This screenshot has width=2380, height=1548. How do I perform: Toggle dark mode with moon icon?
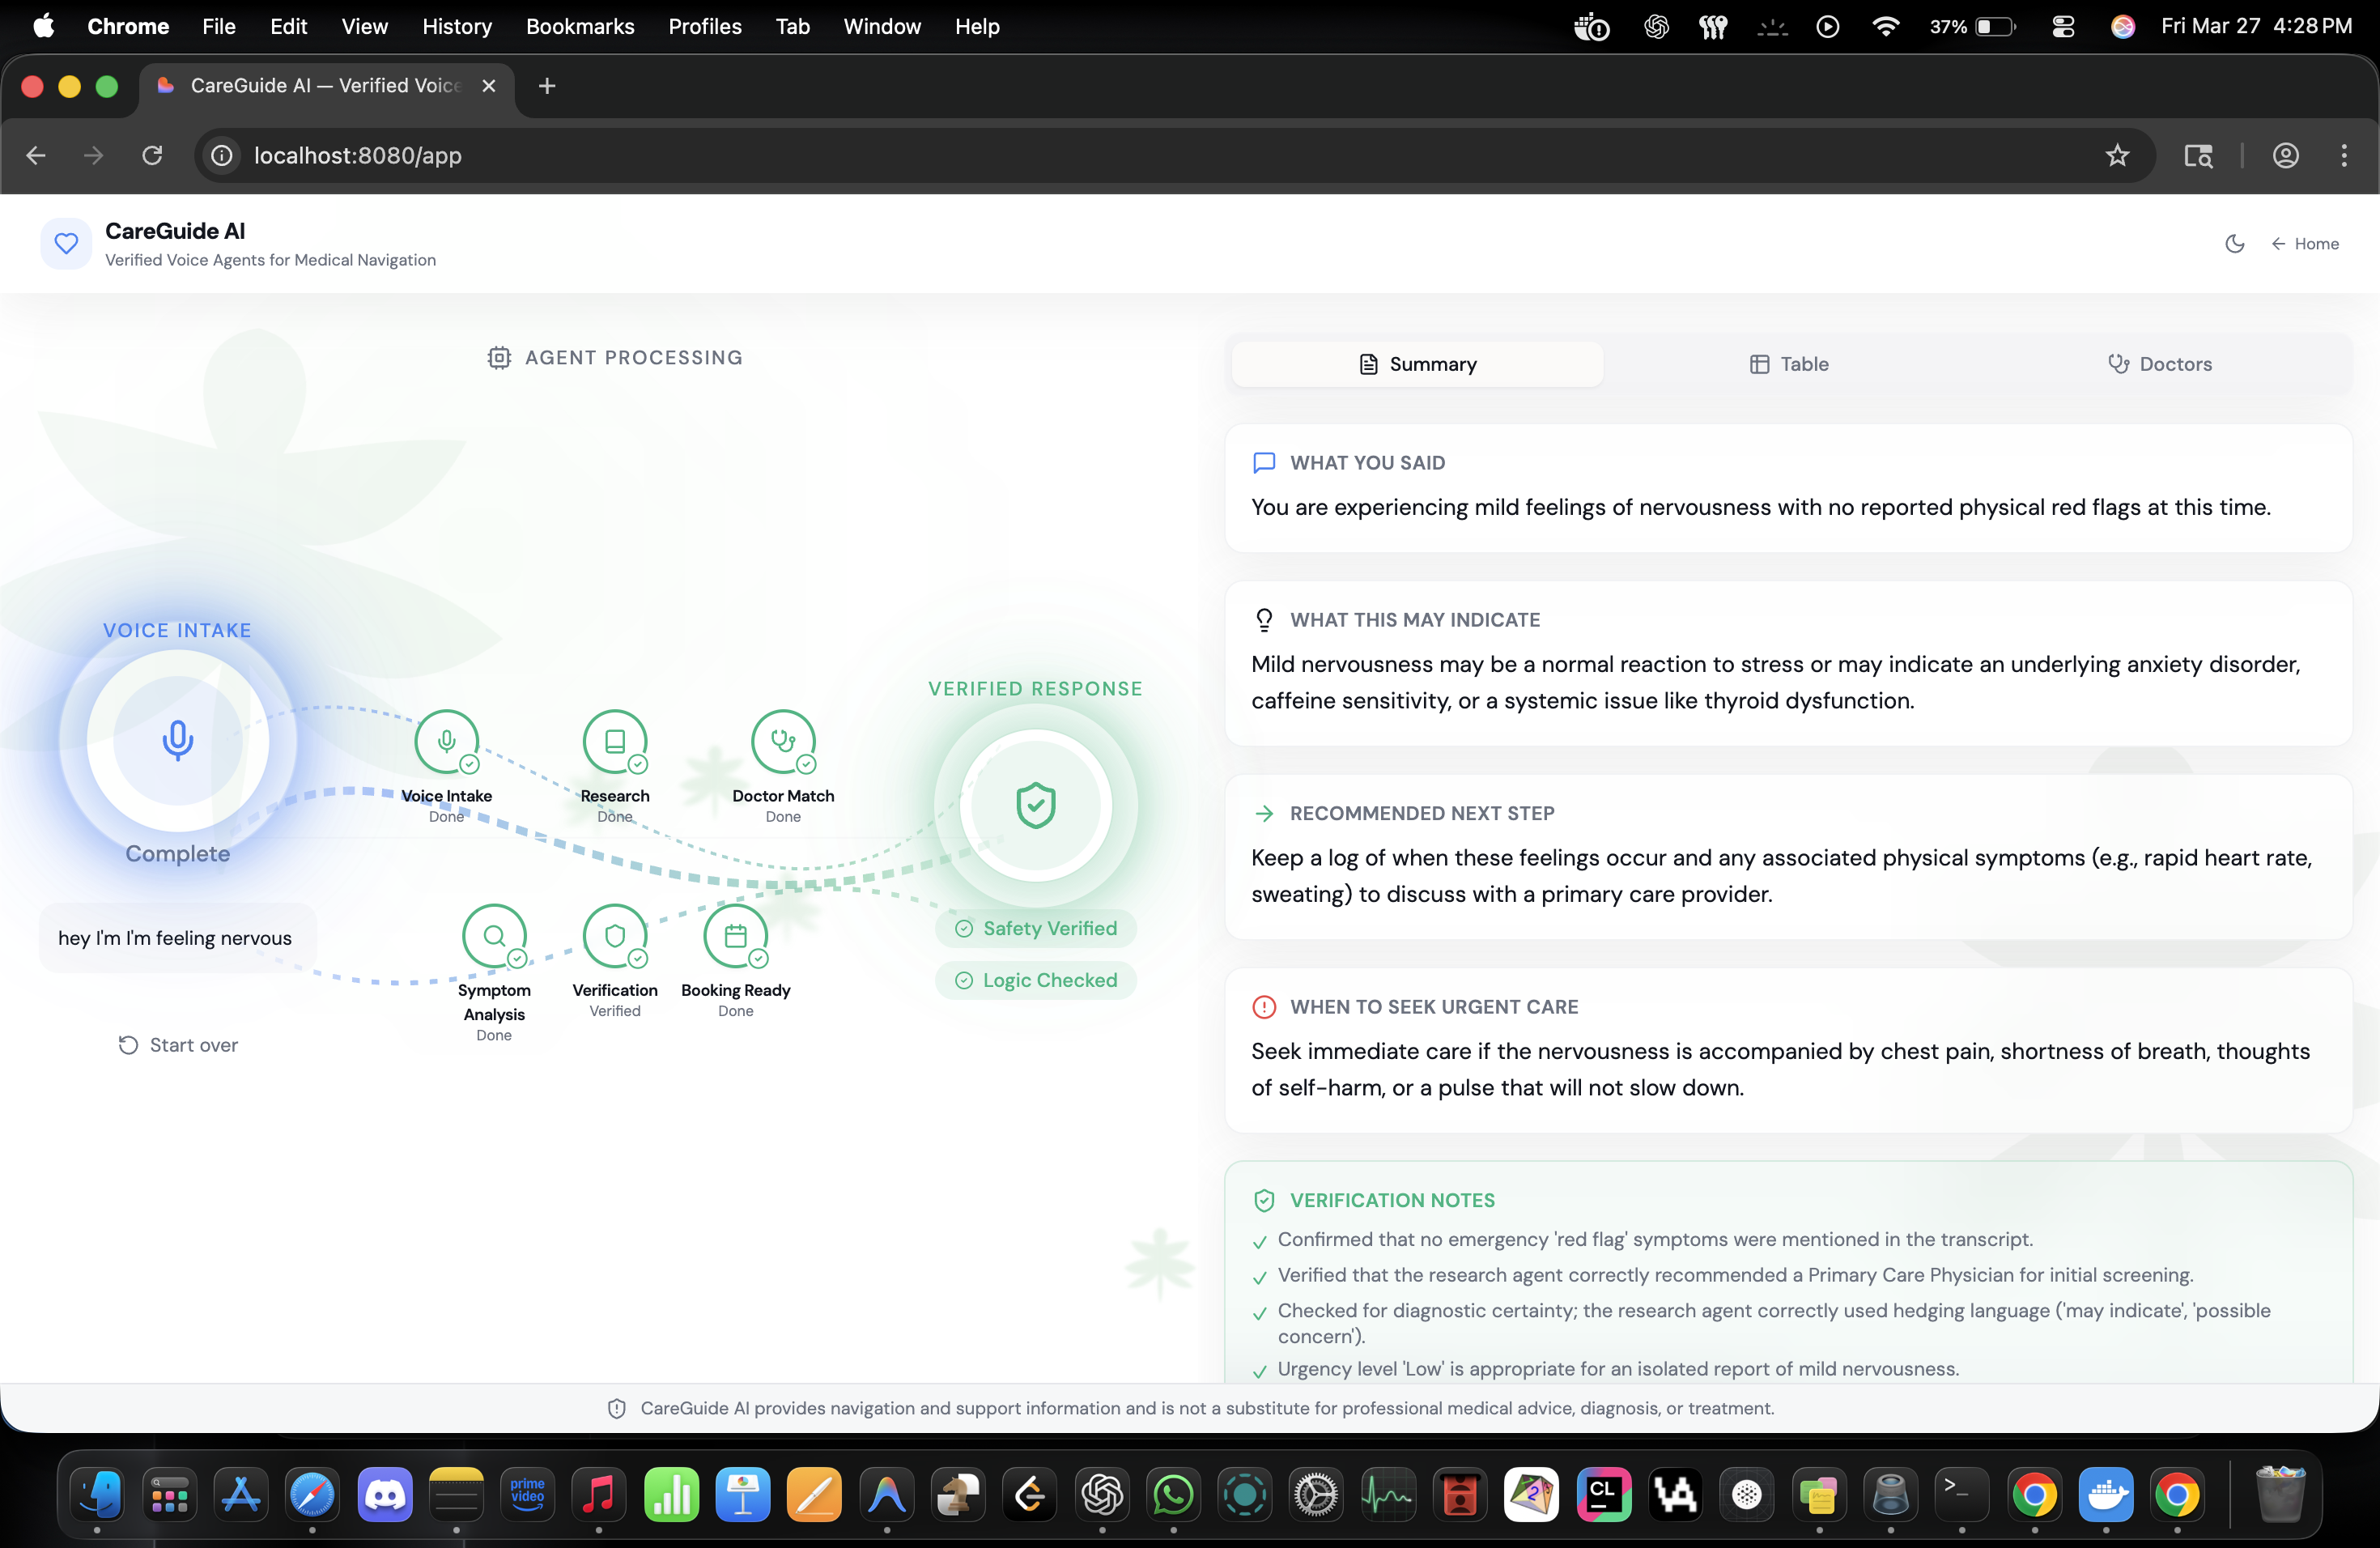[2234, 244]
